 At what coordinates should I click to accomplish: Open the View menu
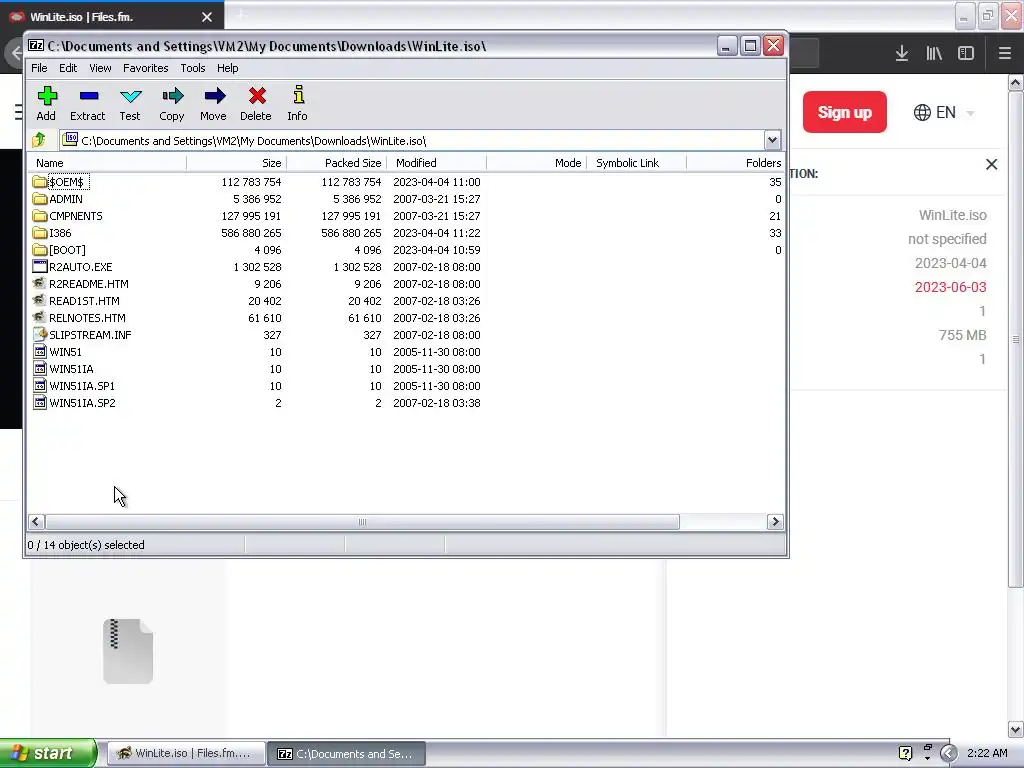[x=100, y=68]
